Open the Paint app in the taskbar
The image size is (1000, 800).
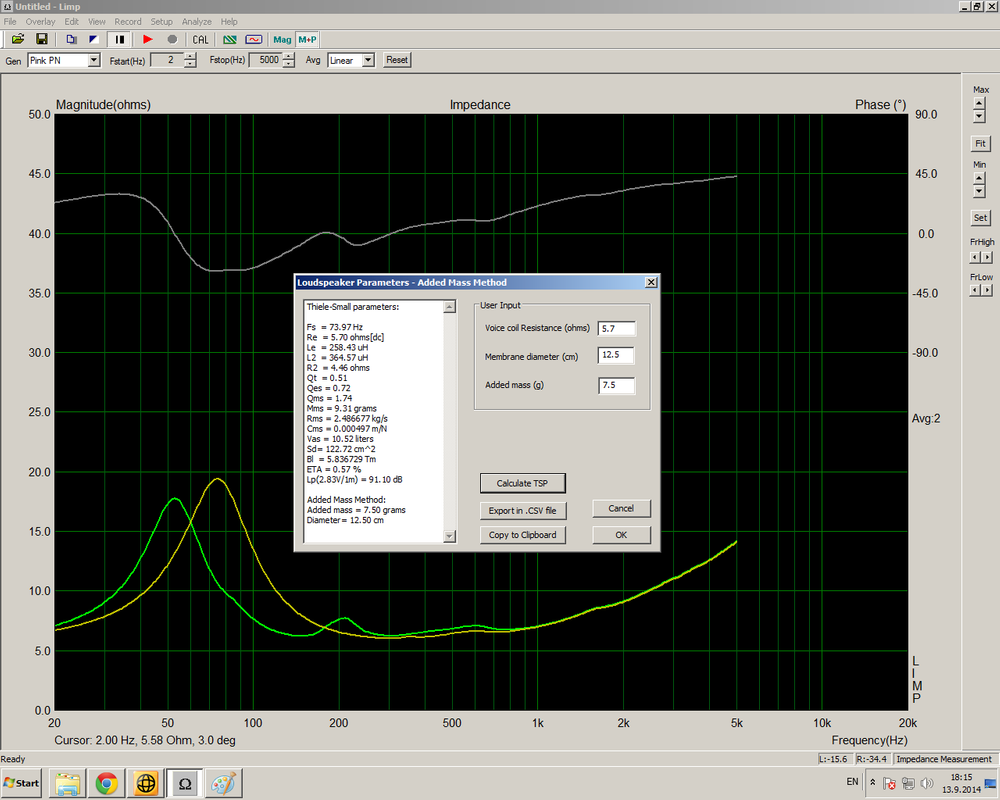[223, 783]
